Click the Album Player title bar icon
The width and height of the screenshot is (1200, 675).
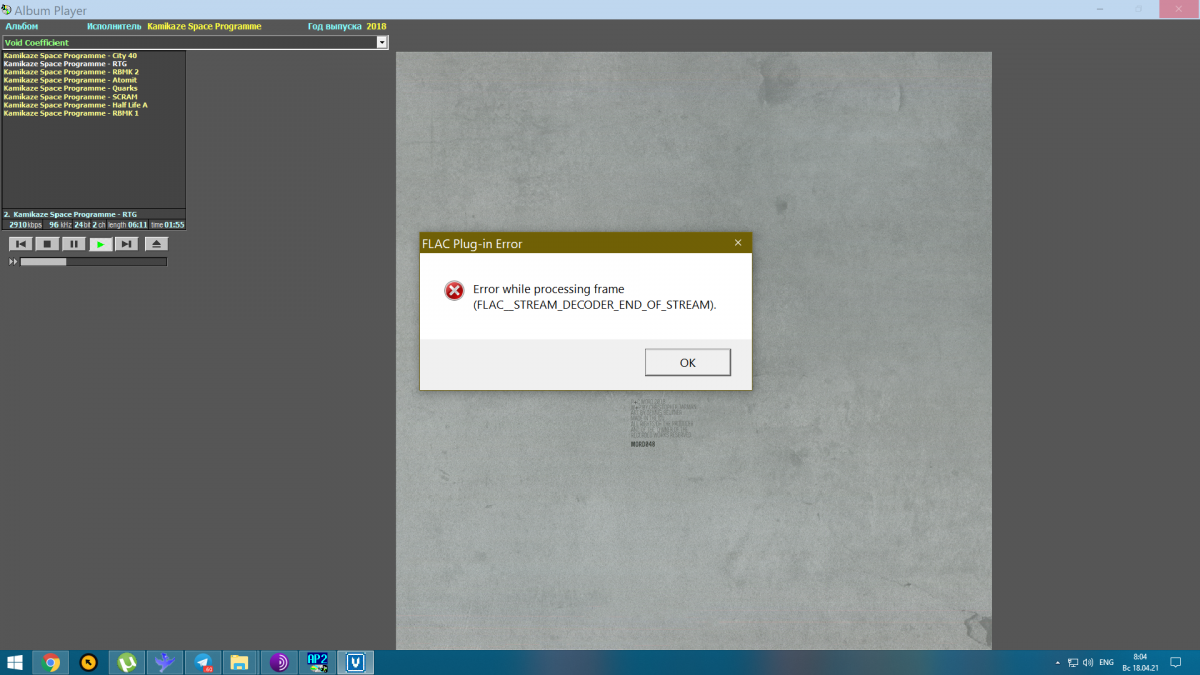(6, 9)
